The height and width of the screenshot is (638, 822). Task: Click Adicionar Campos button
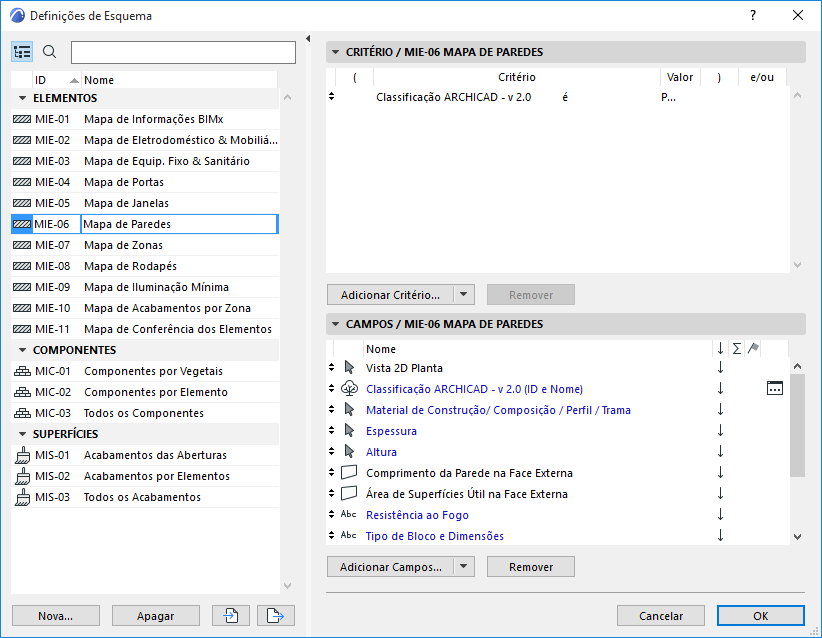point(391,567)
